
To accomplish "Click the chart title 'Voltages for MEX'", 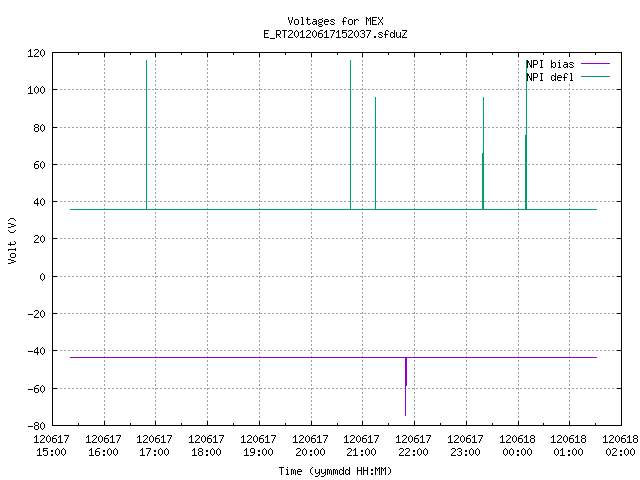I will coord(335,21).
